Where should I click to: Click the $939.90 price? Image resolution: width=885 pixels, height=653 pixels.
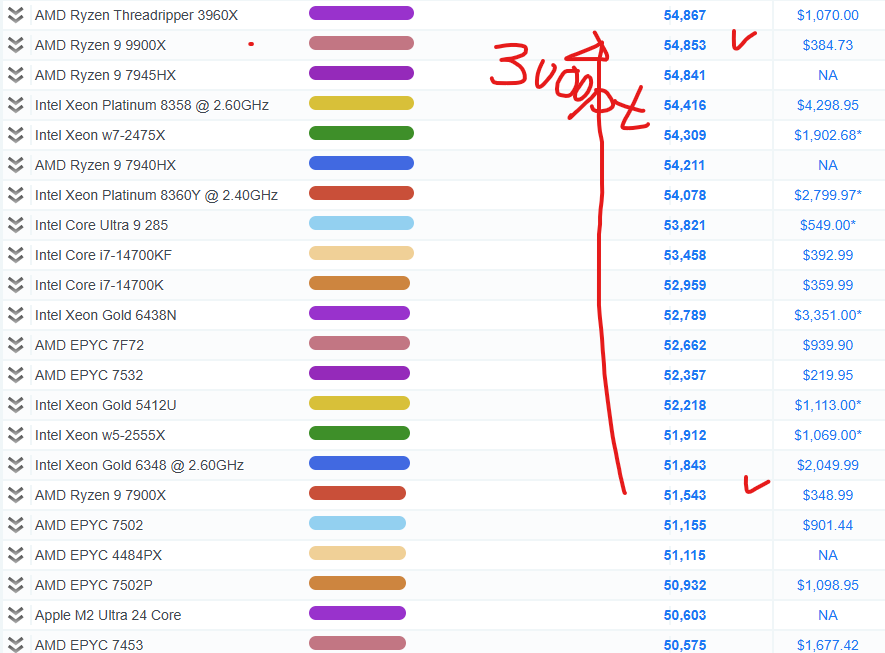point(827,345)
